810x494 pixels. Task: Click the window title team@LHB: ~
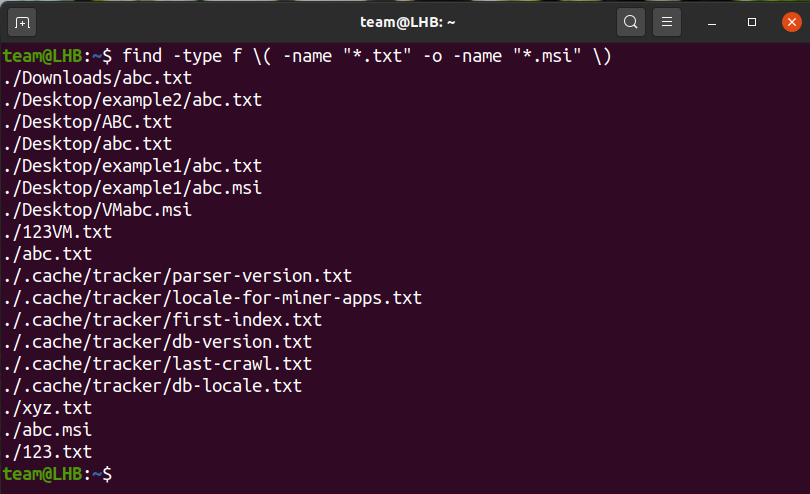click(x=406, y=21)
